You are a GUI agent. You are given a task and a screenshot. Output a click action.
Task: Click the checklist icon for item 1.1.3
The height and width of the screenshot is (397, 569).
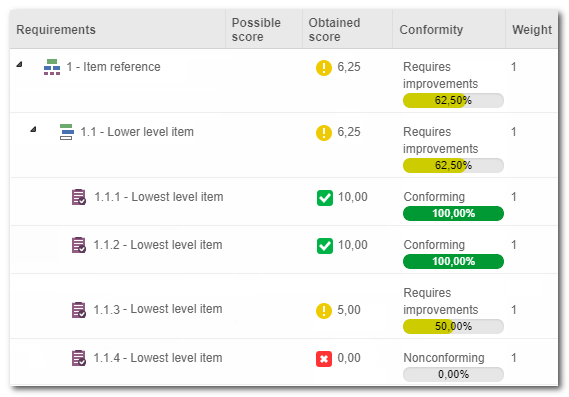tap(79, 310)
